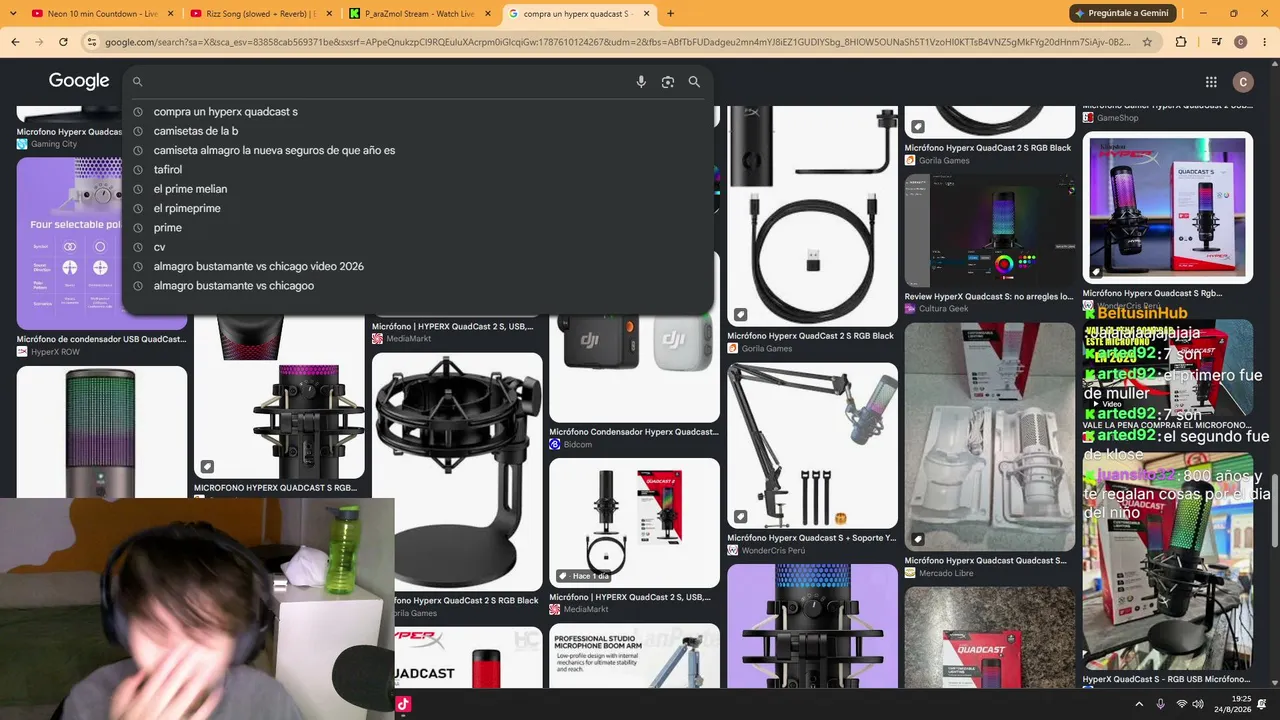Viewport: 1280px width, 720px height.
Task: Focus the Chrome address bar URL
Action: point(618,42)
